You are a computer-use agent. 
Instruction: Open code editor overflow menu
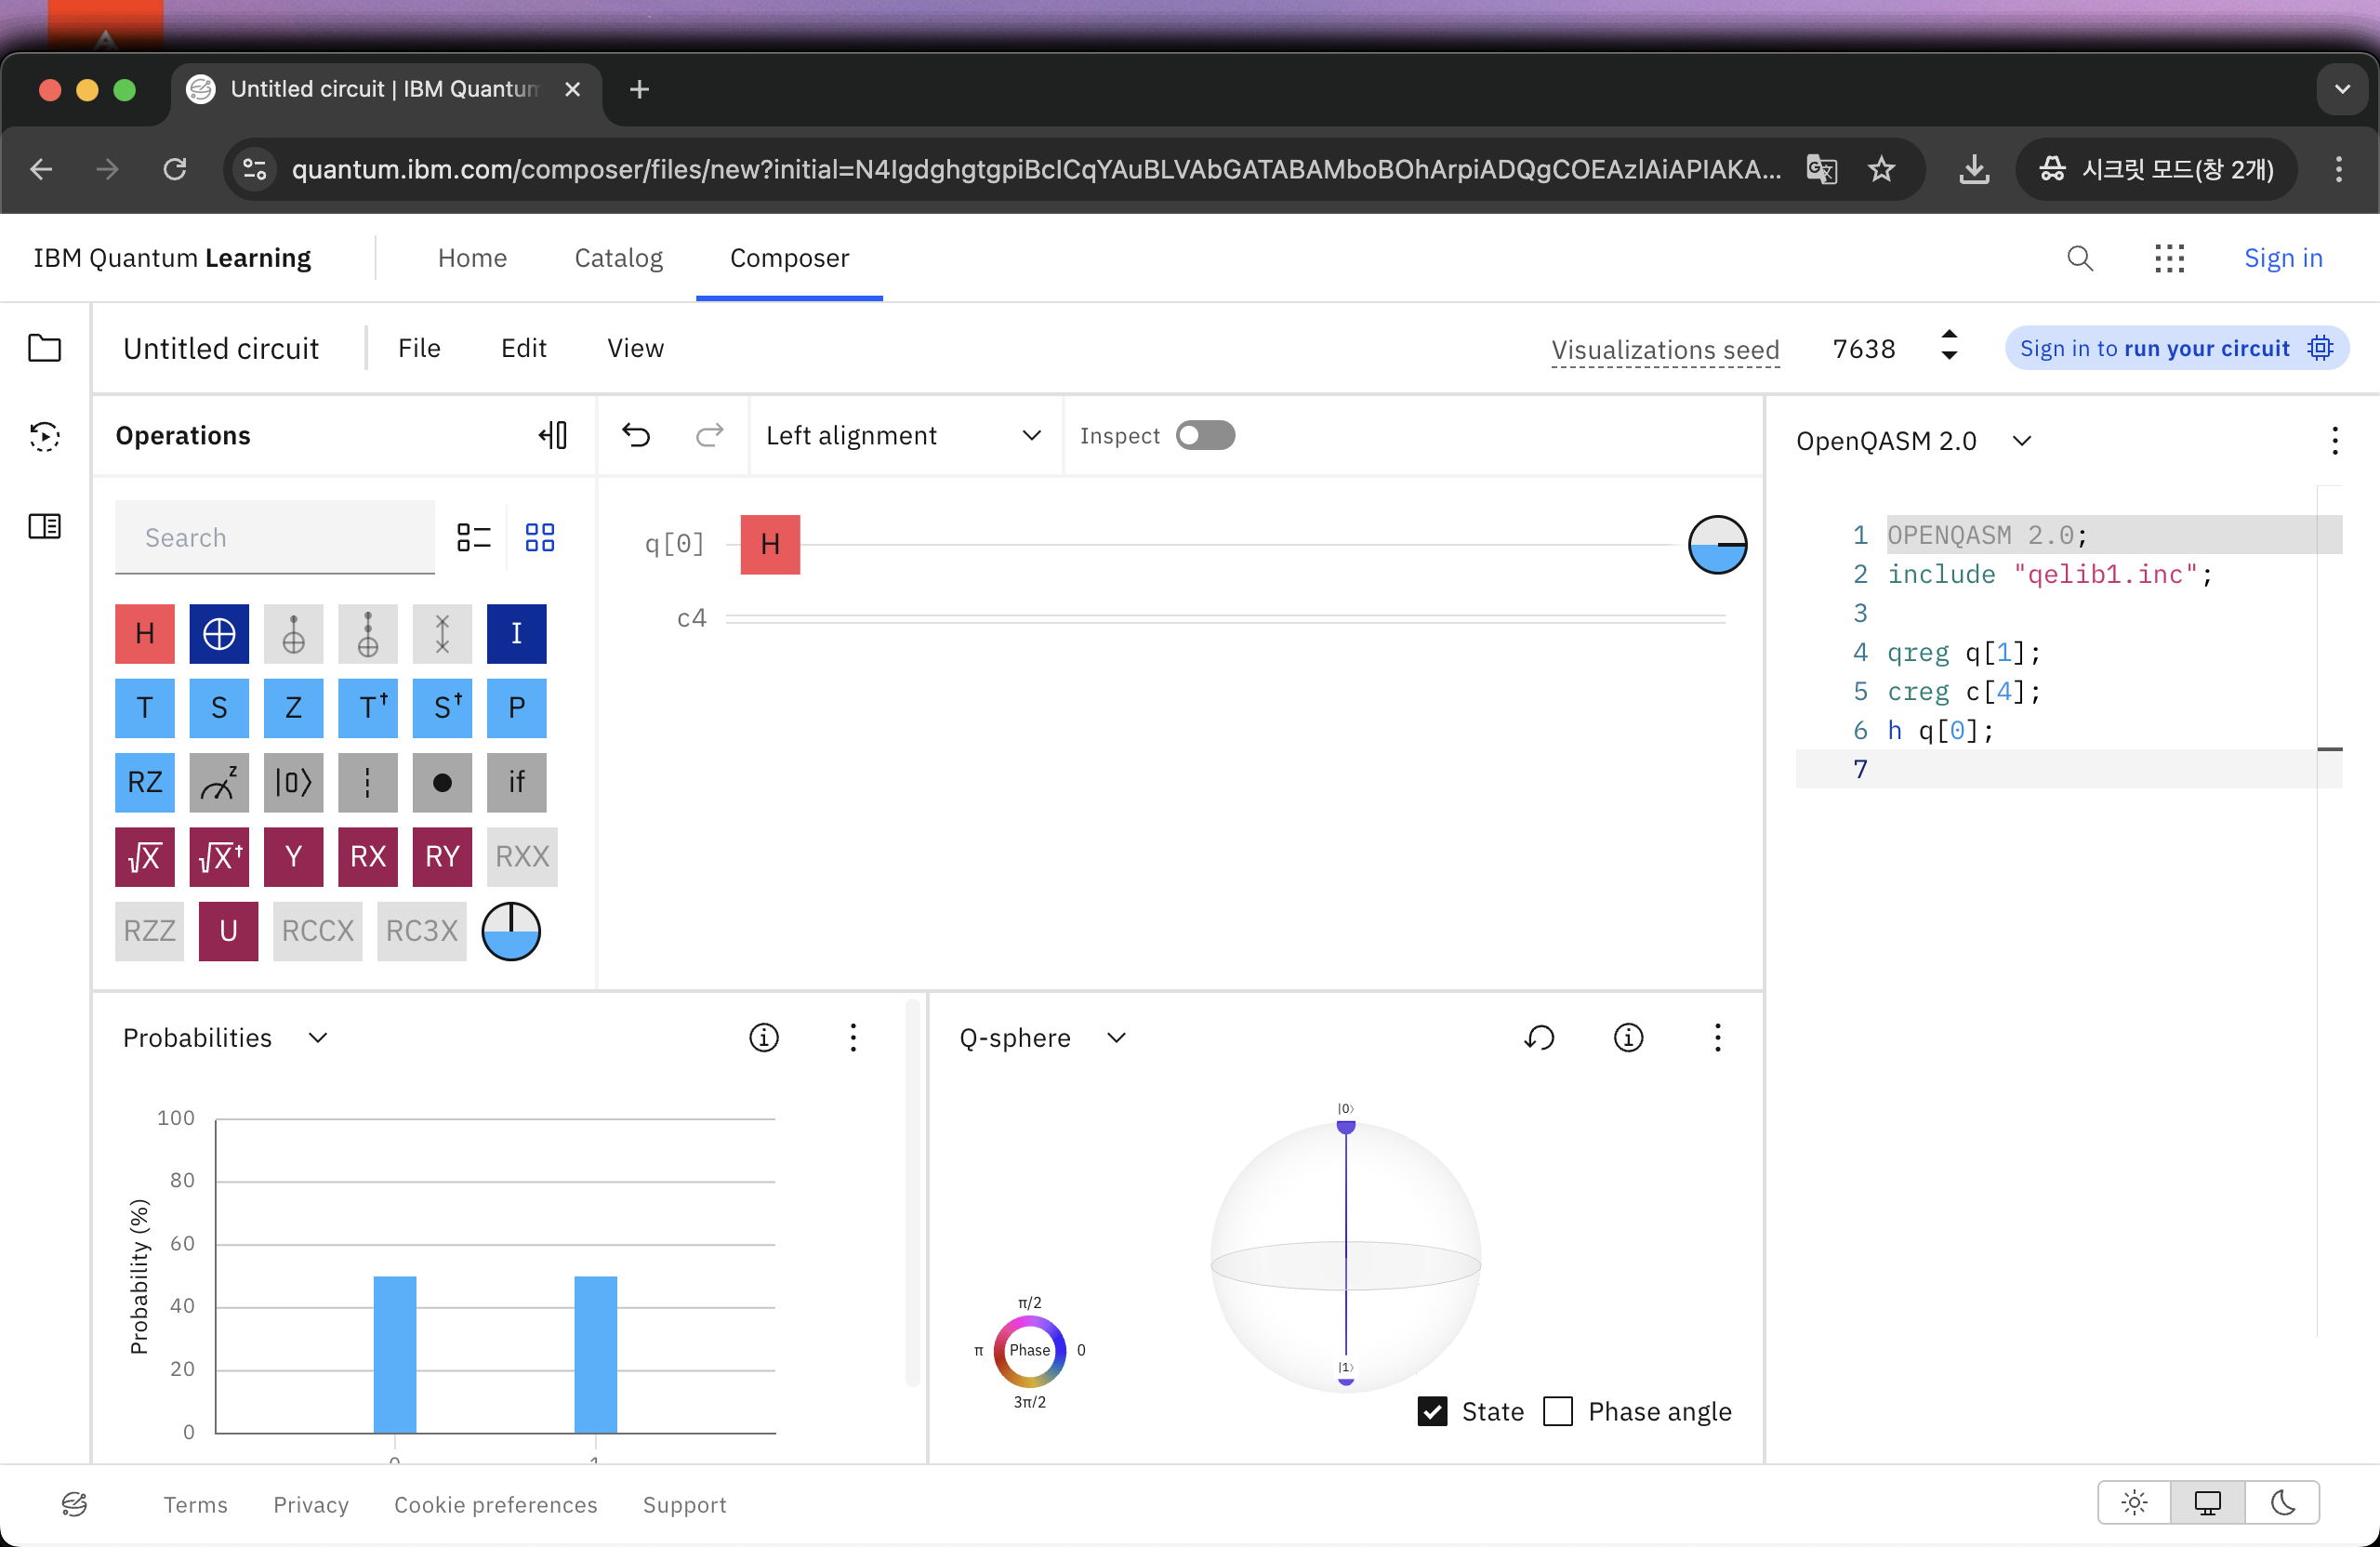coord(2334,441)
